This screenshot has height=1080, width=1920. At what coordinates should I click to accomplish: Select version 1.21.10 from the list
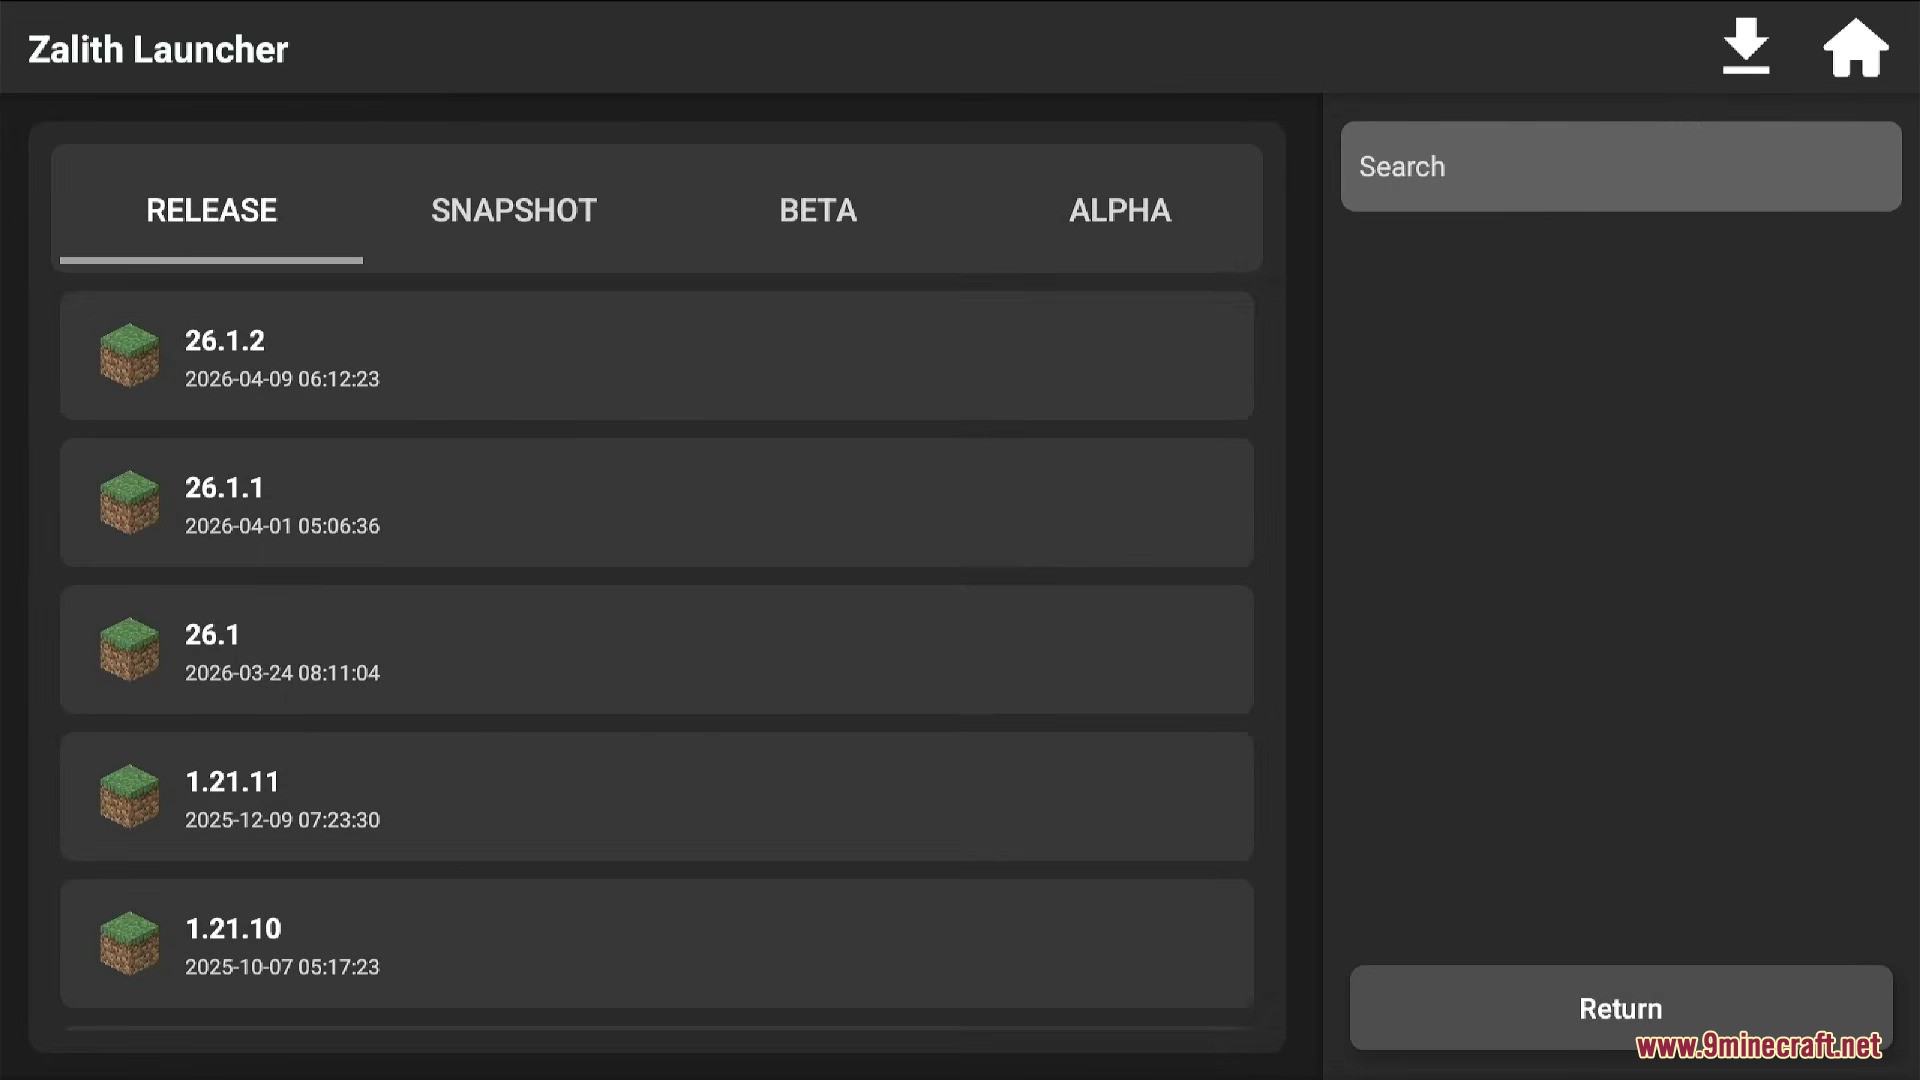655,943
